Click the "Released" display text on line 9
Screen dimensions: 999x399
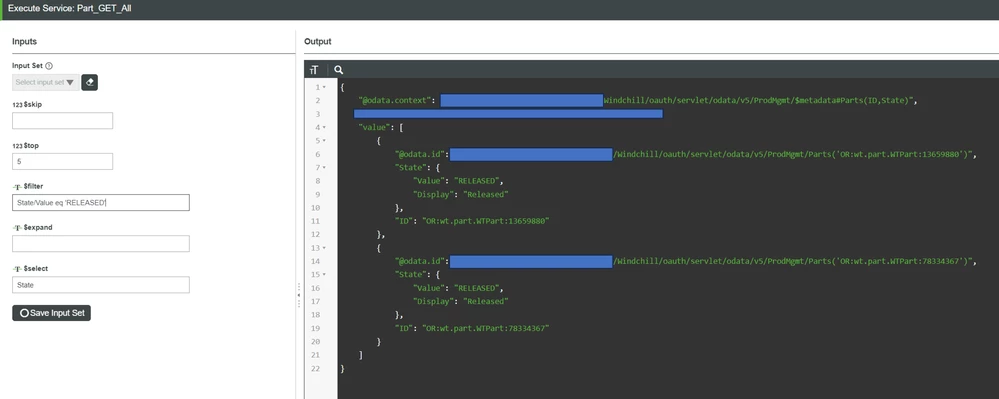[485, 194]
